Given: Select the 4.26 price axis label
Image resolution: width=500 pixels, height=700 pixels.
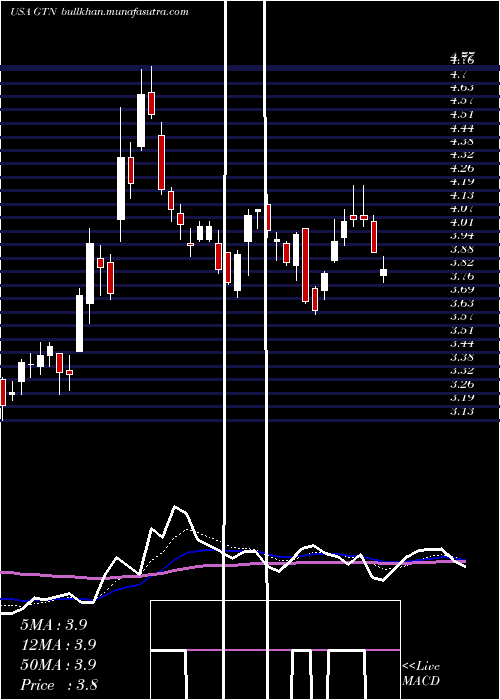Looking at the screenshot, I should click(x=462, y=168).
